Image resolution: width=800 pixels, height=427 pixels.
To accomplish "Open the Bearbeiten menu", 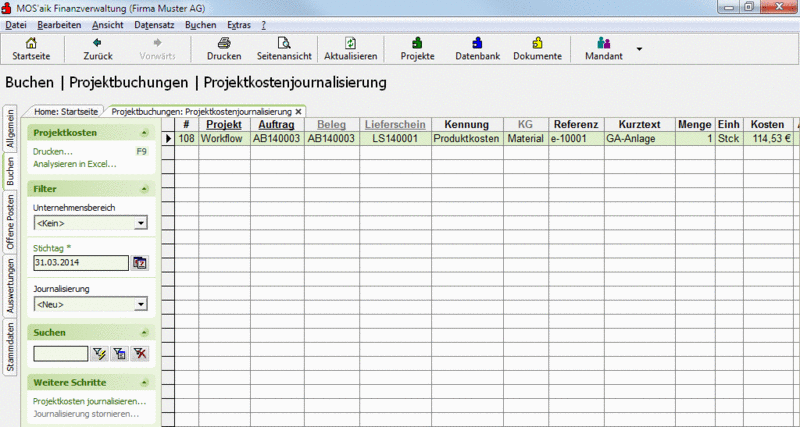I will point(59,25).
